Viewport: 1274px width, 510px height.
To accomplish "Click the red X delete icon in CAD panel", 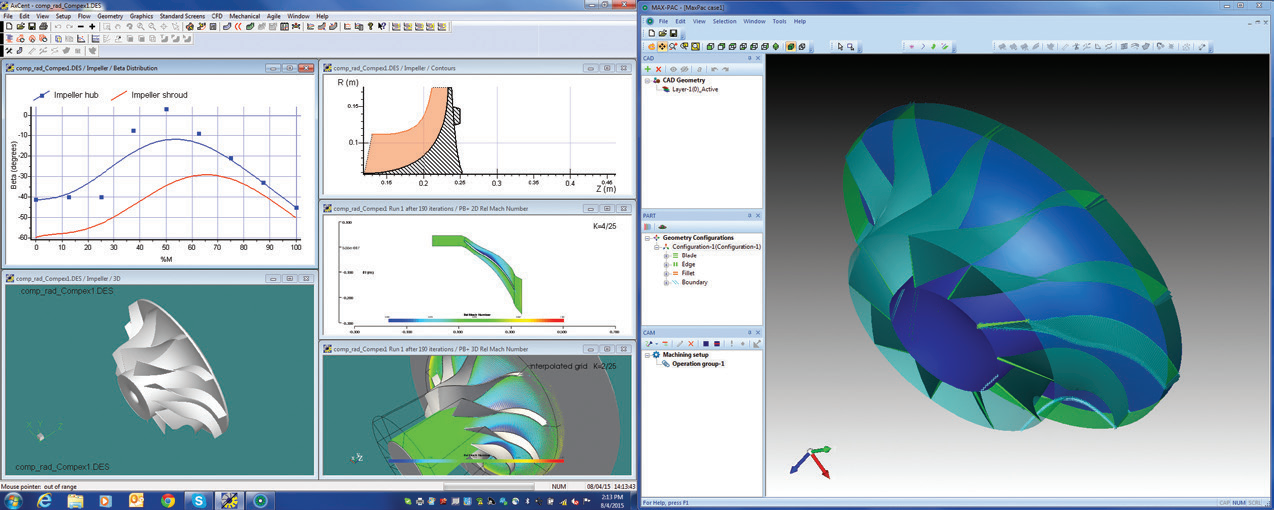I will [x=658, y=69].
